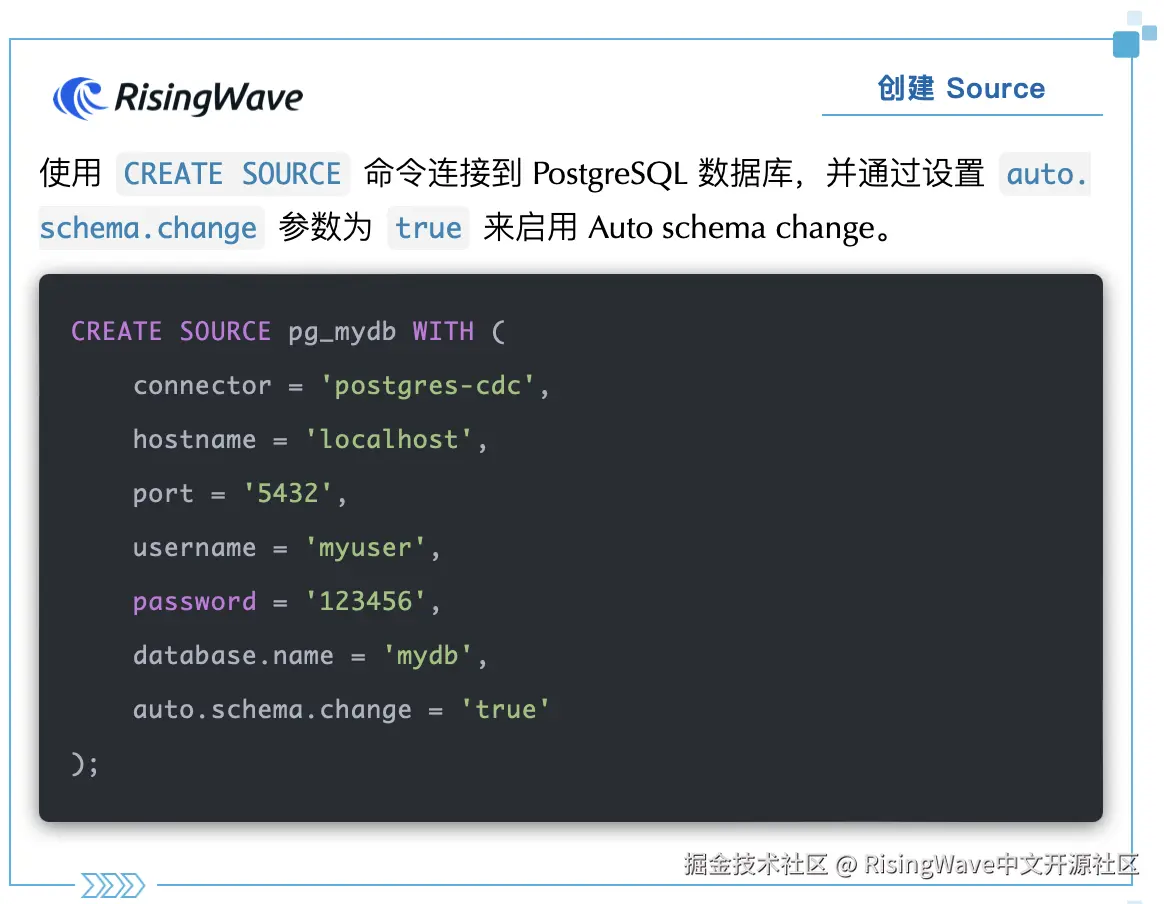Click the port = '5432' code line
This screenshot has width=1164, height=904.
(240, 493)
